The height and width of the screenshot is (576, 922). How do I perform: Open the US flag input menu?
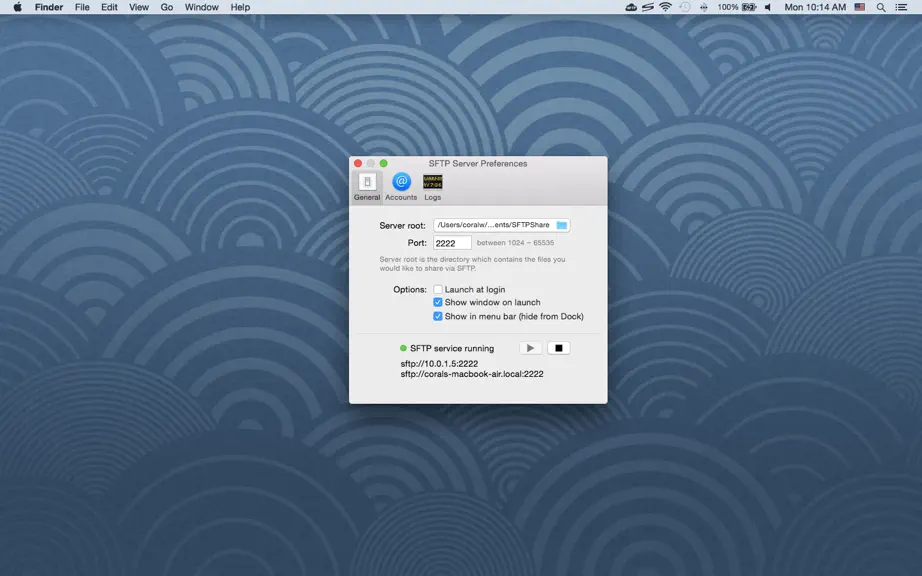pyautogui.click(x=860, y=7)
